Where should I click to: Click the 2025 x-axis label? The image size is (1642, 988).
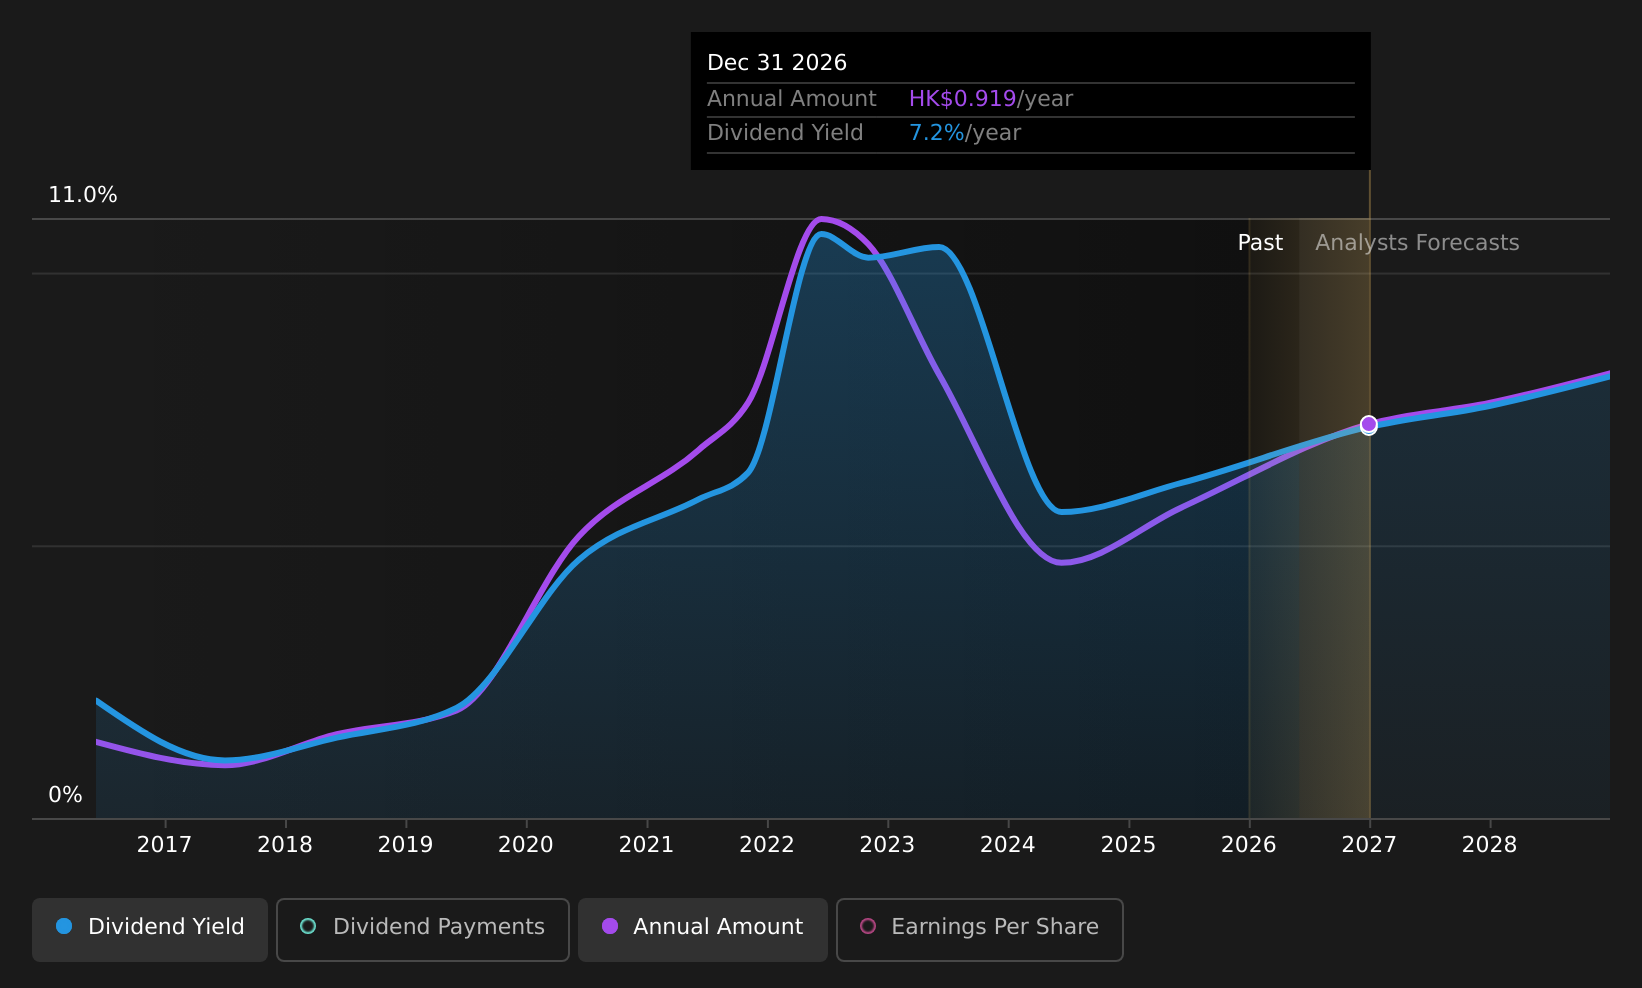click(1128, 845)
